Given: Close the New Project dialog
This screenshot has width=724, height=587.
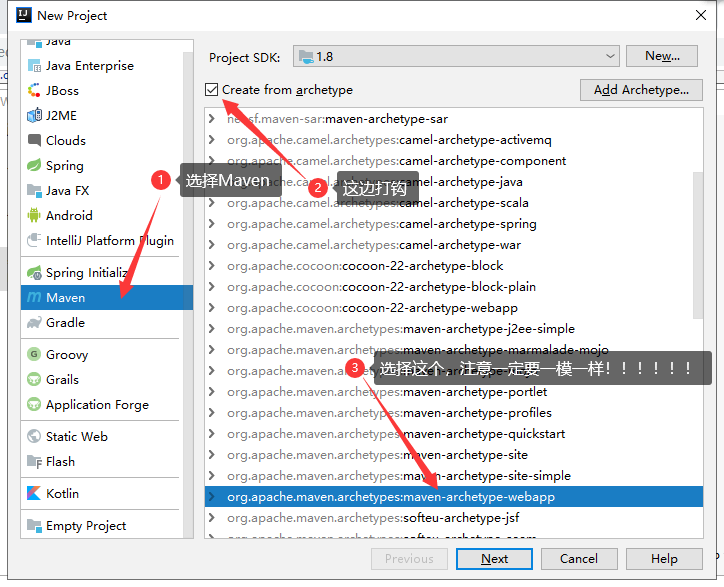Looking at the screenshot, I should (700, 15).
